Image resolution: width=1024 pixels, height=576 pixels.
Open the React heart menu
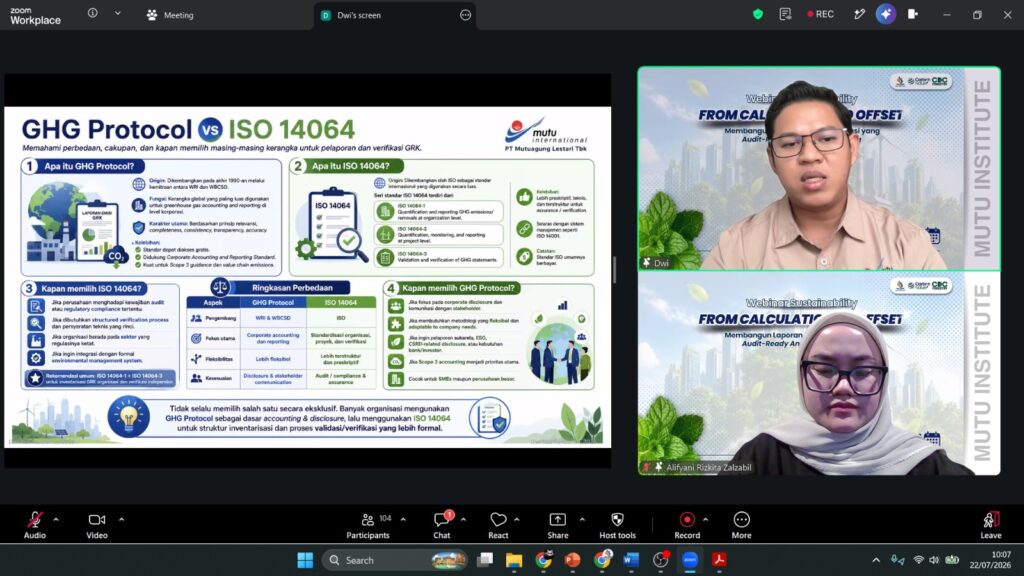pyautogui.click(x=498, y=524)
